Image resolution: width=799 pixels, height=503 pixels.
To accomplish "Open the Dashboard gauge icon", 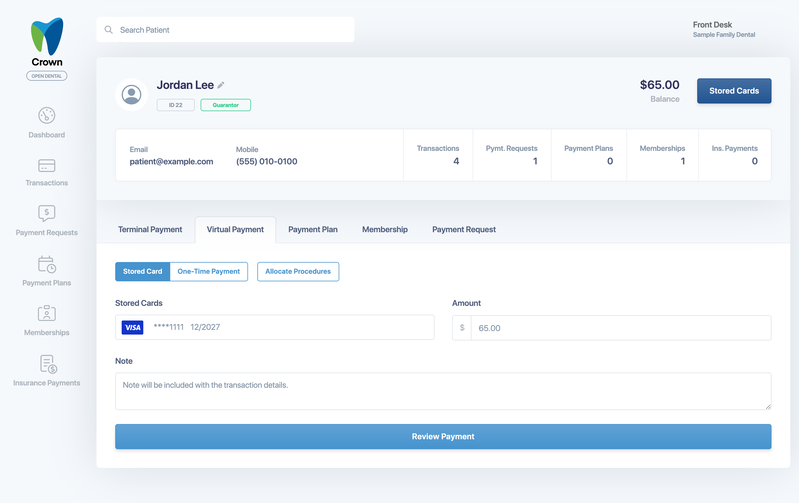I will click(x=46, y=115).
